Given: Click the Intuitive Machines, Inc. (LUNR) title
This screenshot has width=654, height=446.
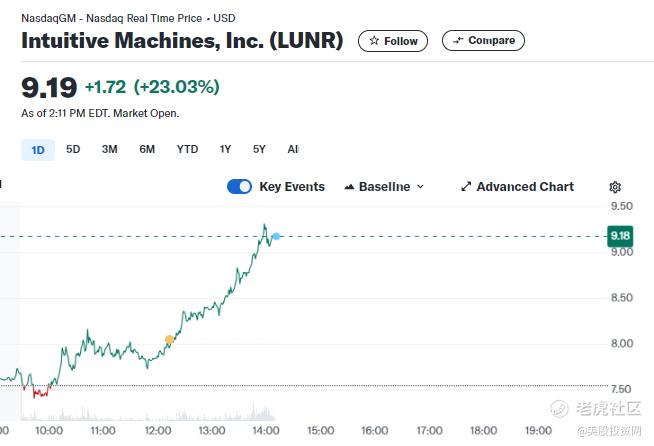Looking at the screenshot, I should 182,40.
